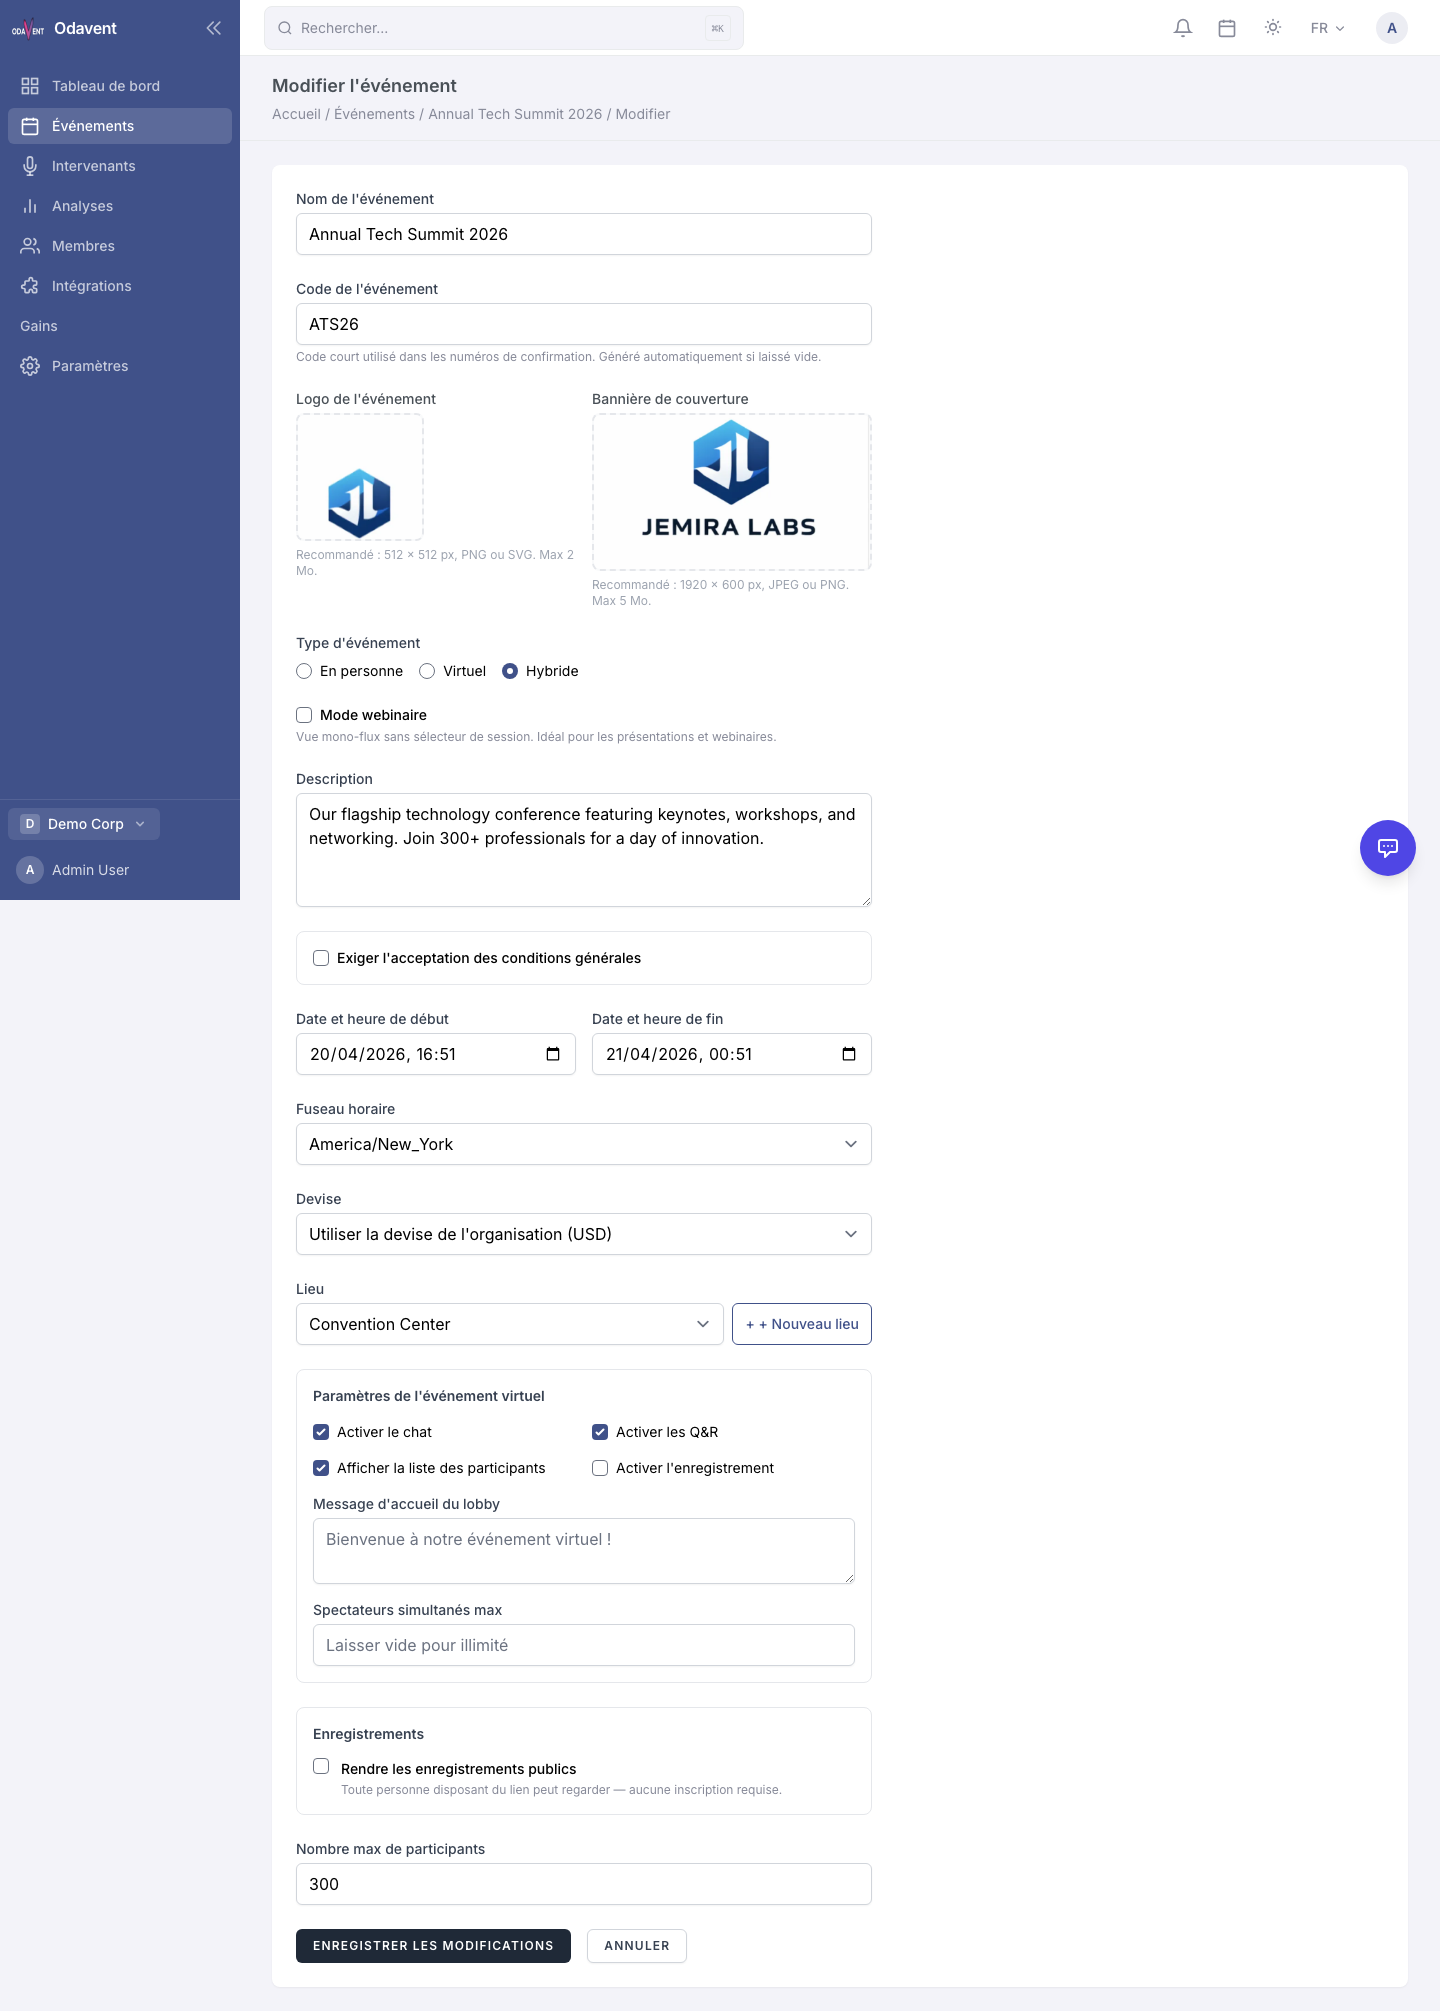This screenshot has height=2011, width=1440.
Task: Open date picker icon for end date
Action: click(x=849, y=1054)
